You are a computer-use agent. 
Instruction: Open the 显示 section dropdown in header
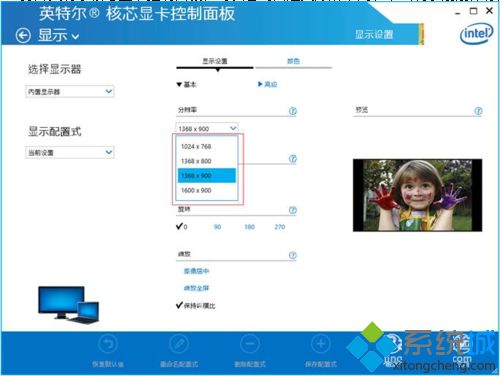tap(59, 35)
